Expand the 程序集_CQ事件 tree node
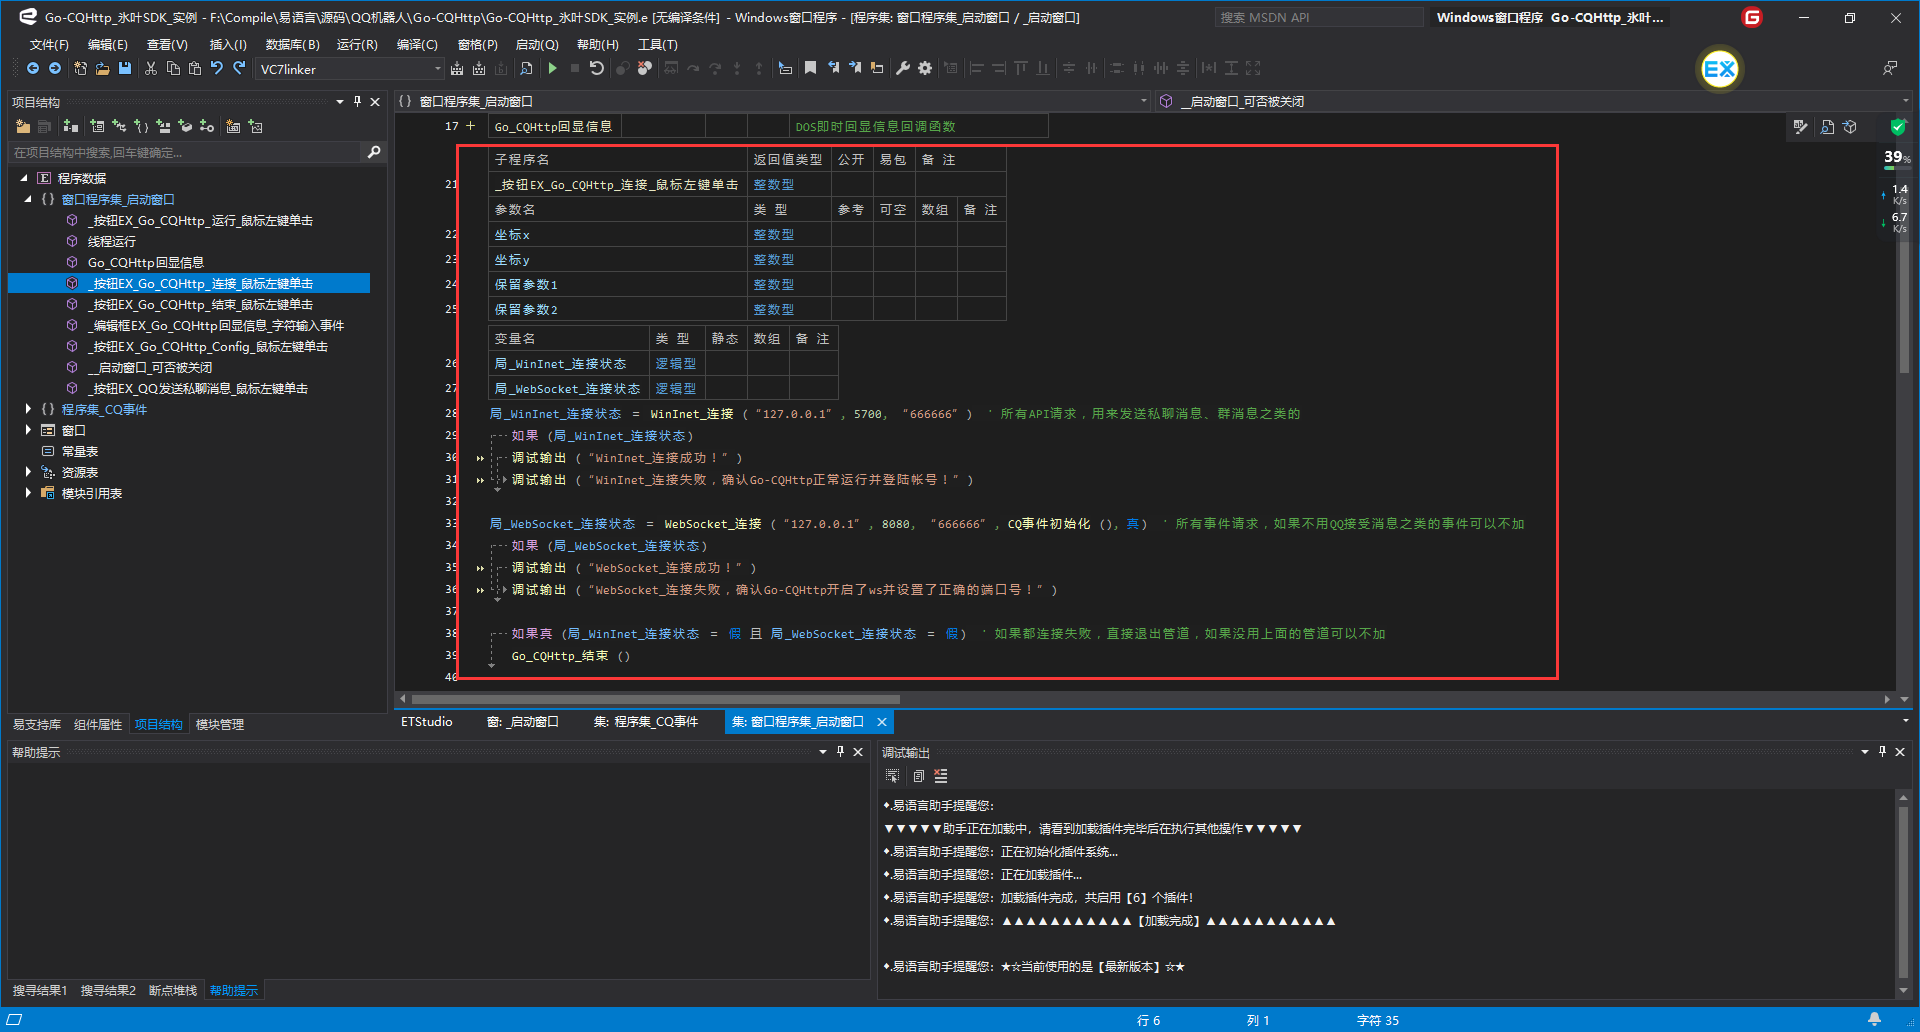This screenshot has width=1920, height=1032. point(28,409)
